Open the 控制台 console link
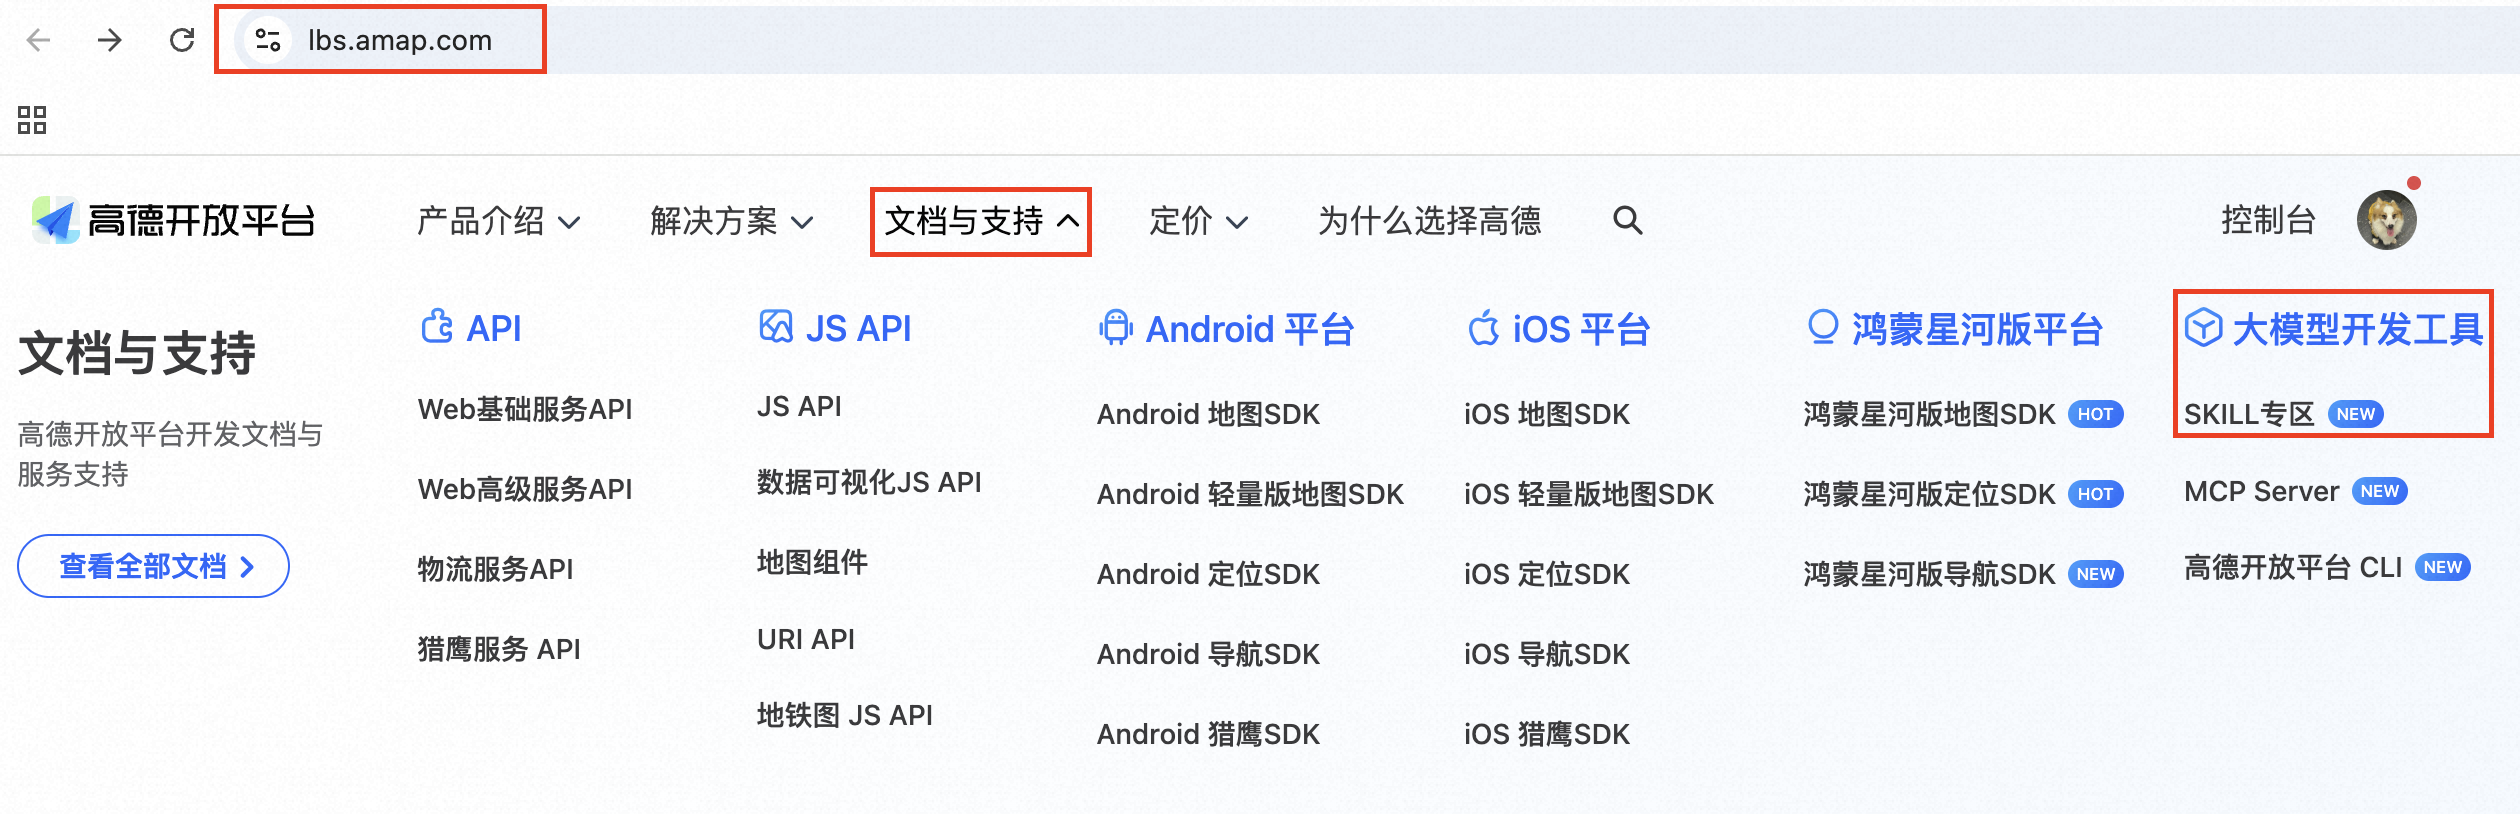The image size is (2520, 814). tap(2268, 220)
